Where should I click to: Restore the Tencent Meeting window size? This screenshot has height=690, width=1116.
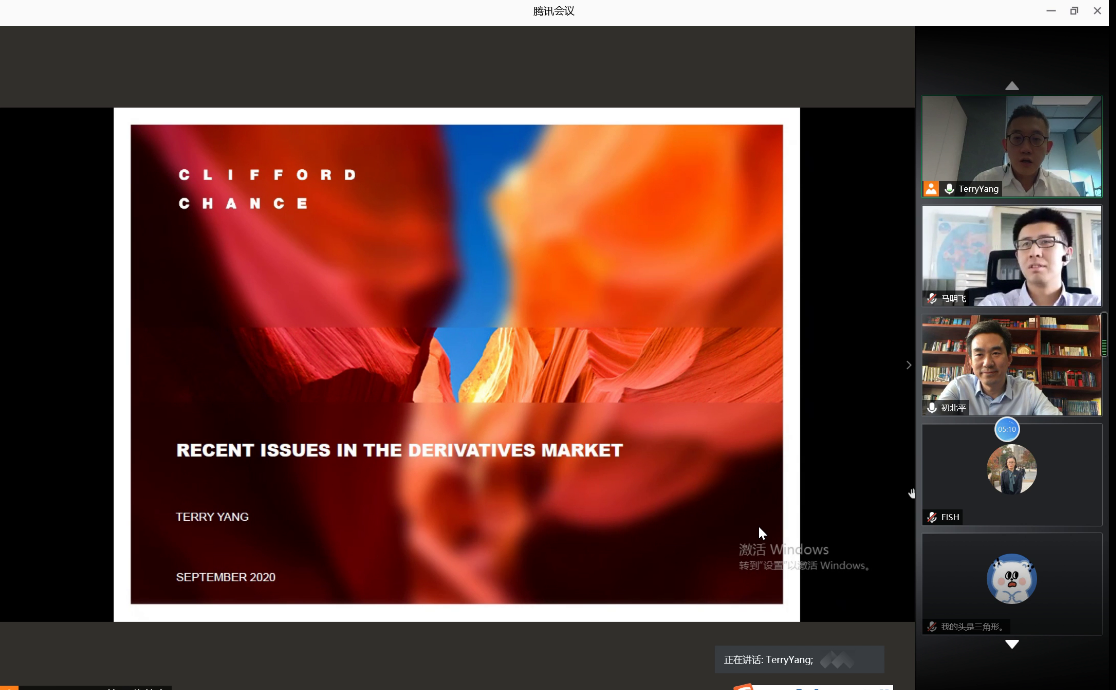[x=1074, y=11]
